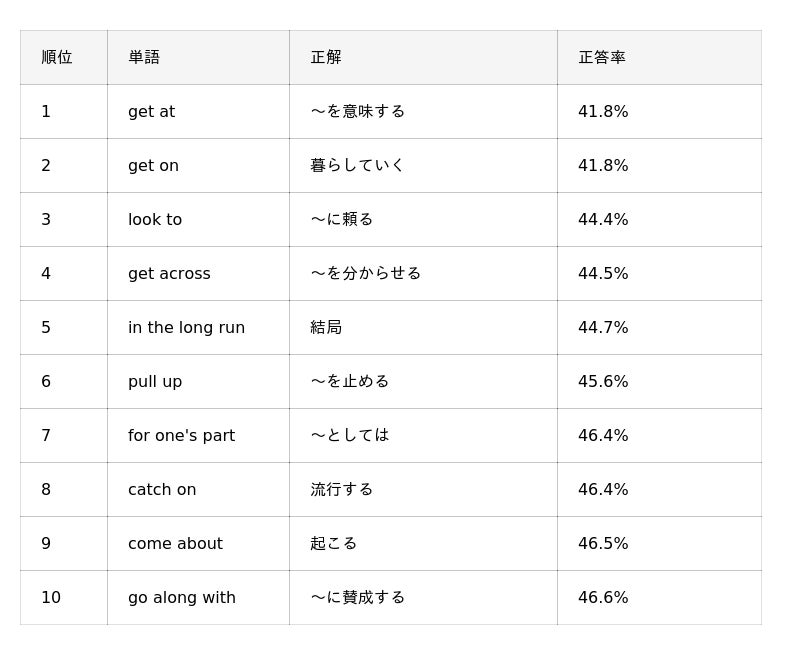Click the 順位 column header
This screenshot has height=655, width=800.
(x=64, y=57)
